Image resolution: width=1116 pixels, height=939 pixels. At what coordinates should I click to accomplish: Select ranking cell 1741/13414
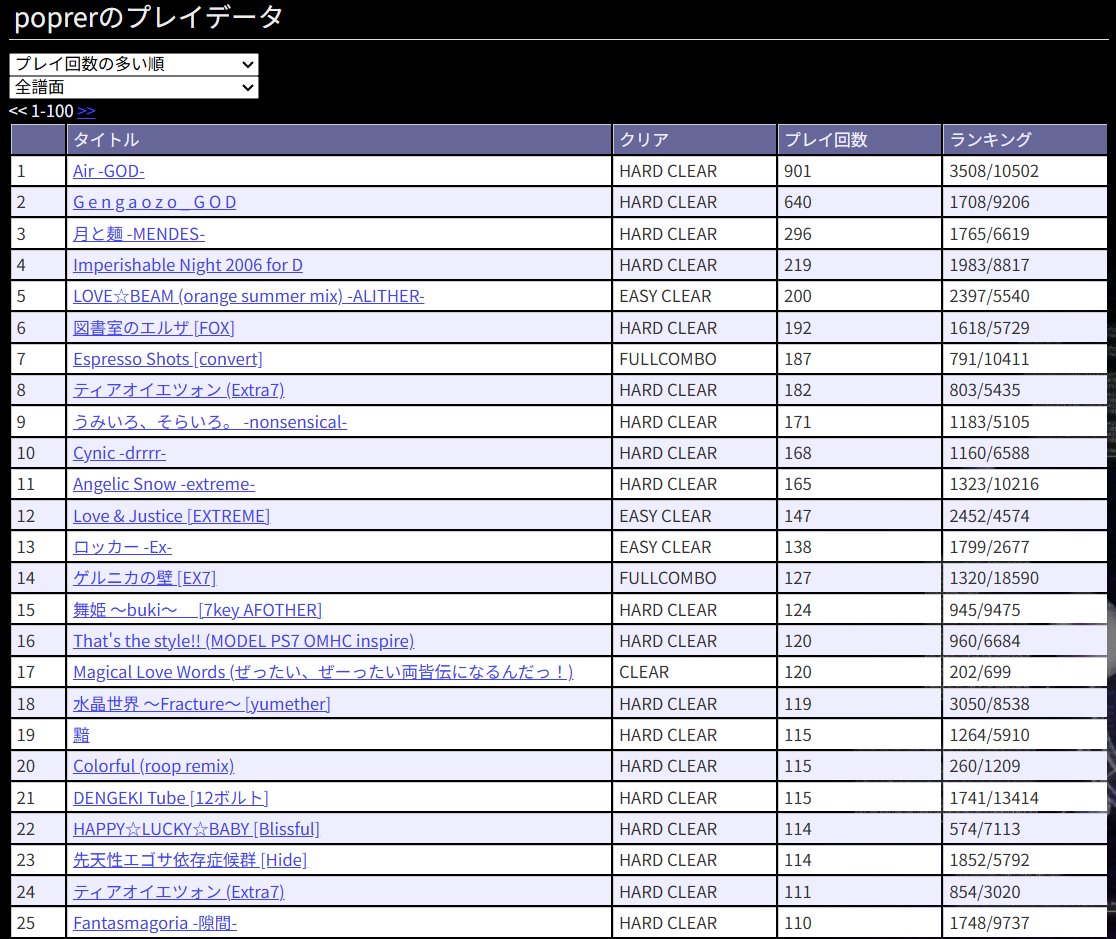[x=1025, y=797]
